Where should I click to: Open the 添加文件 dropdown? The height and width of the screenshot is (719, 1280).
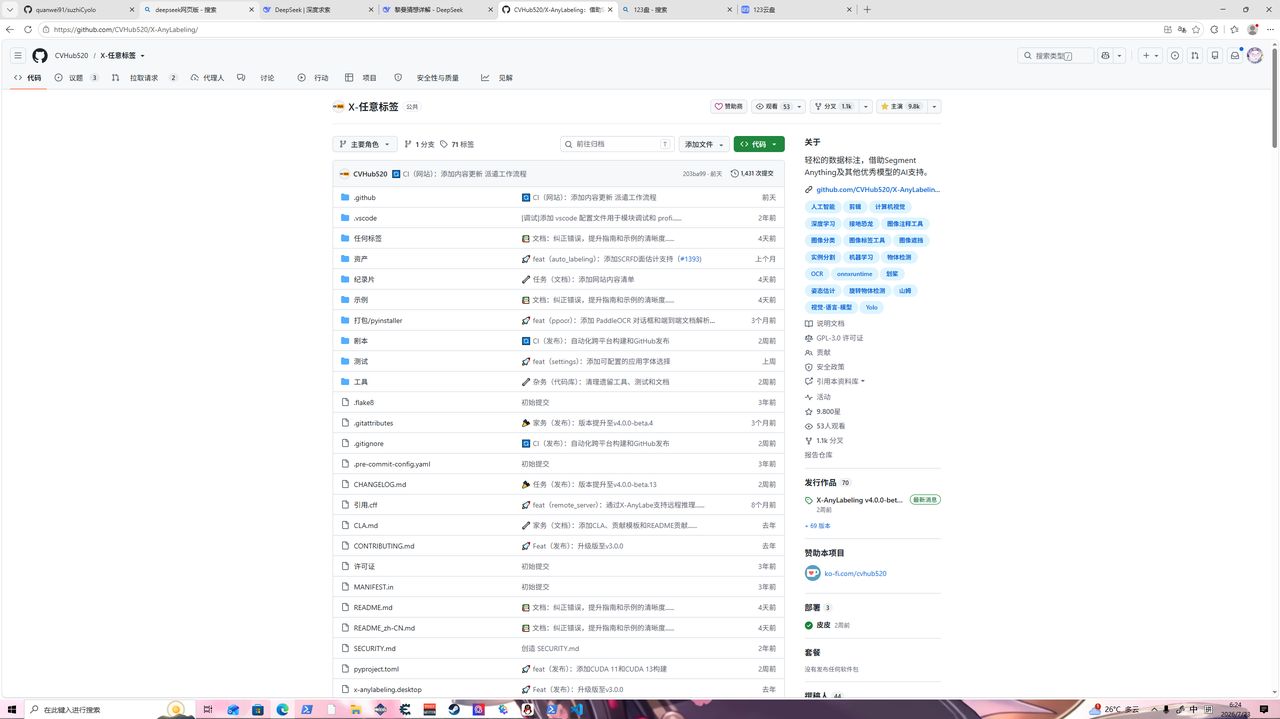tap(704, 144)
